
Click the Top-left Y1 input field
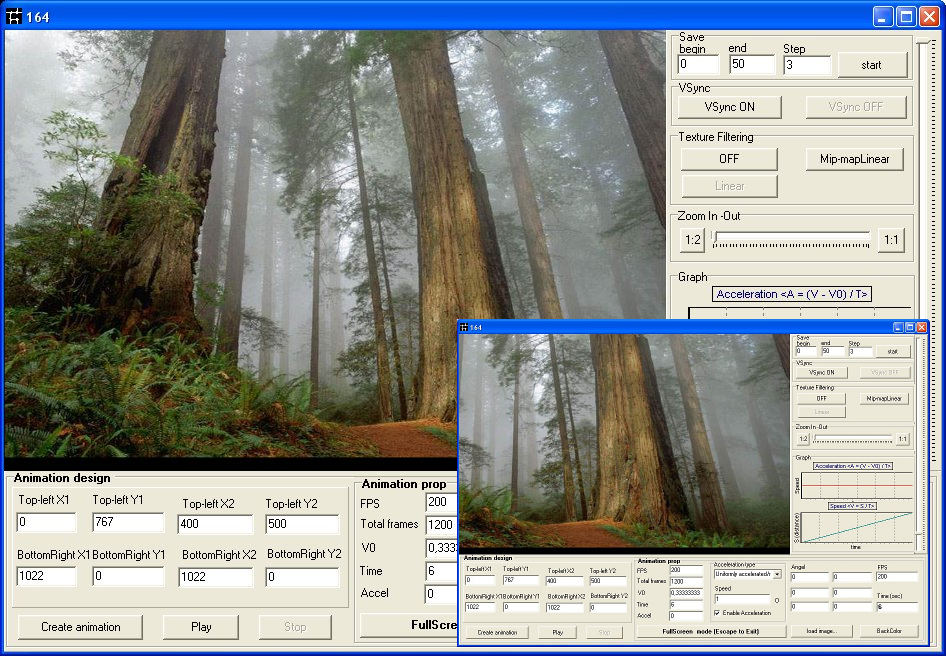click(x=128, y=522)
